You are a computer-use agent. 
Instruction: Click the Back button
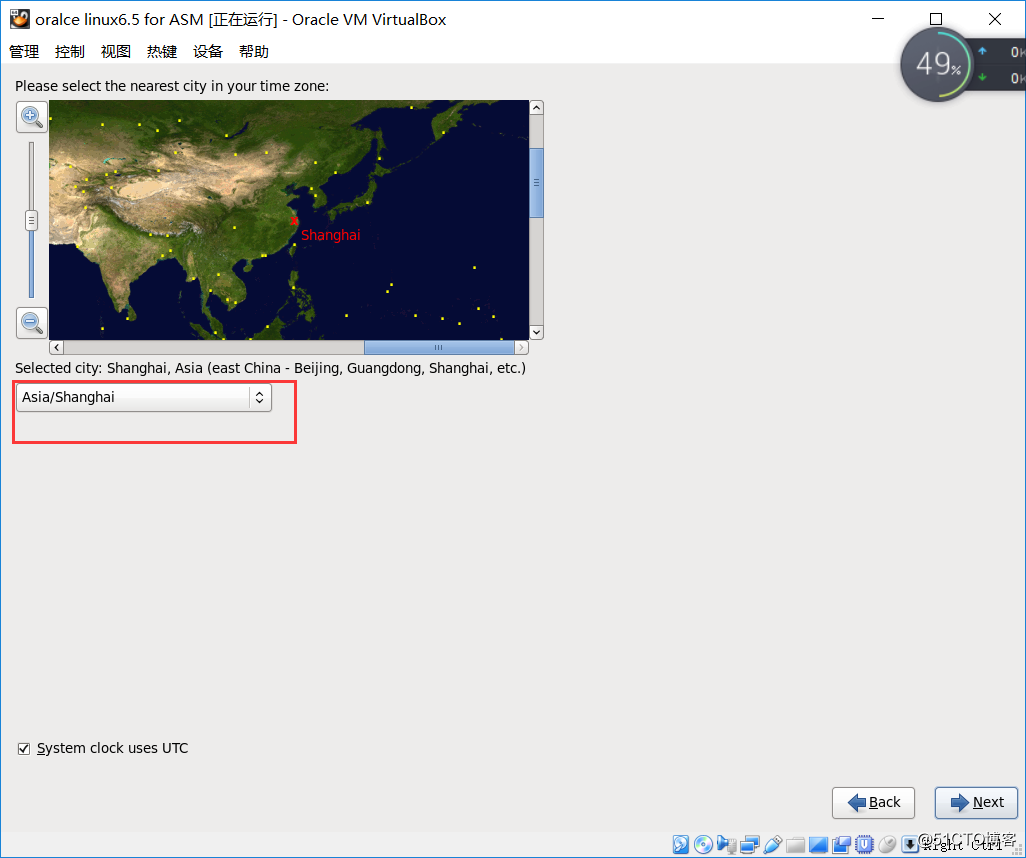pos(873,802)
